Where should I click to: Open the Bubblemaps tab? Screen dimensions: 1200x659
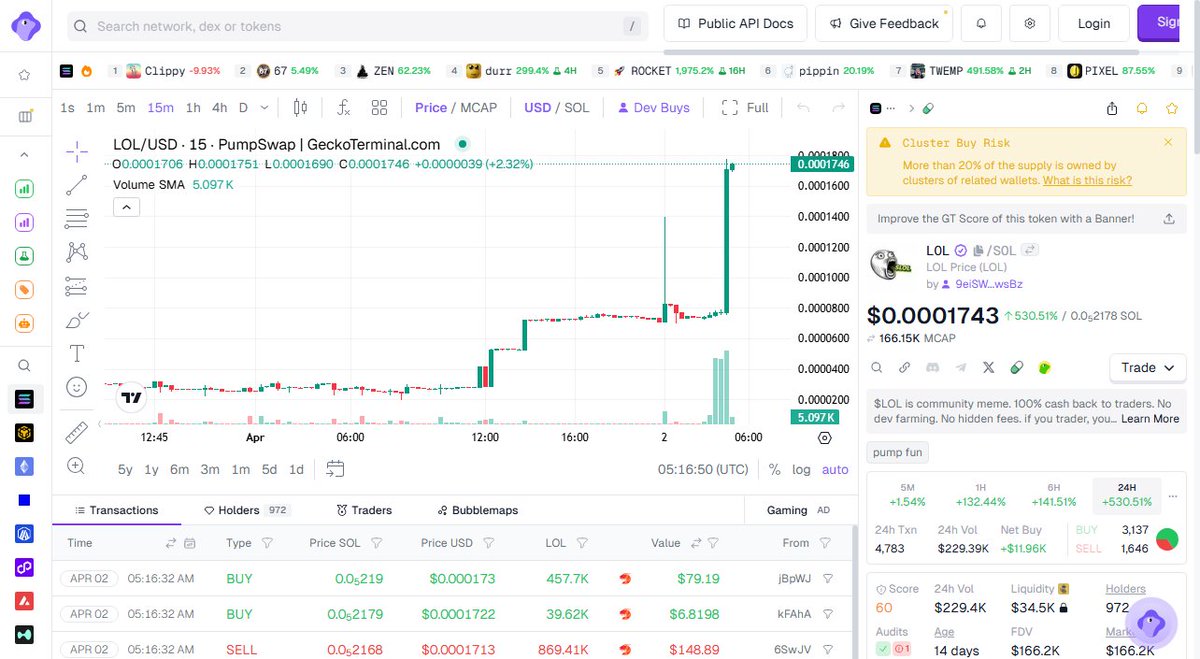click(x=478, y=510)
